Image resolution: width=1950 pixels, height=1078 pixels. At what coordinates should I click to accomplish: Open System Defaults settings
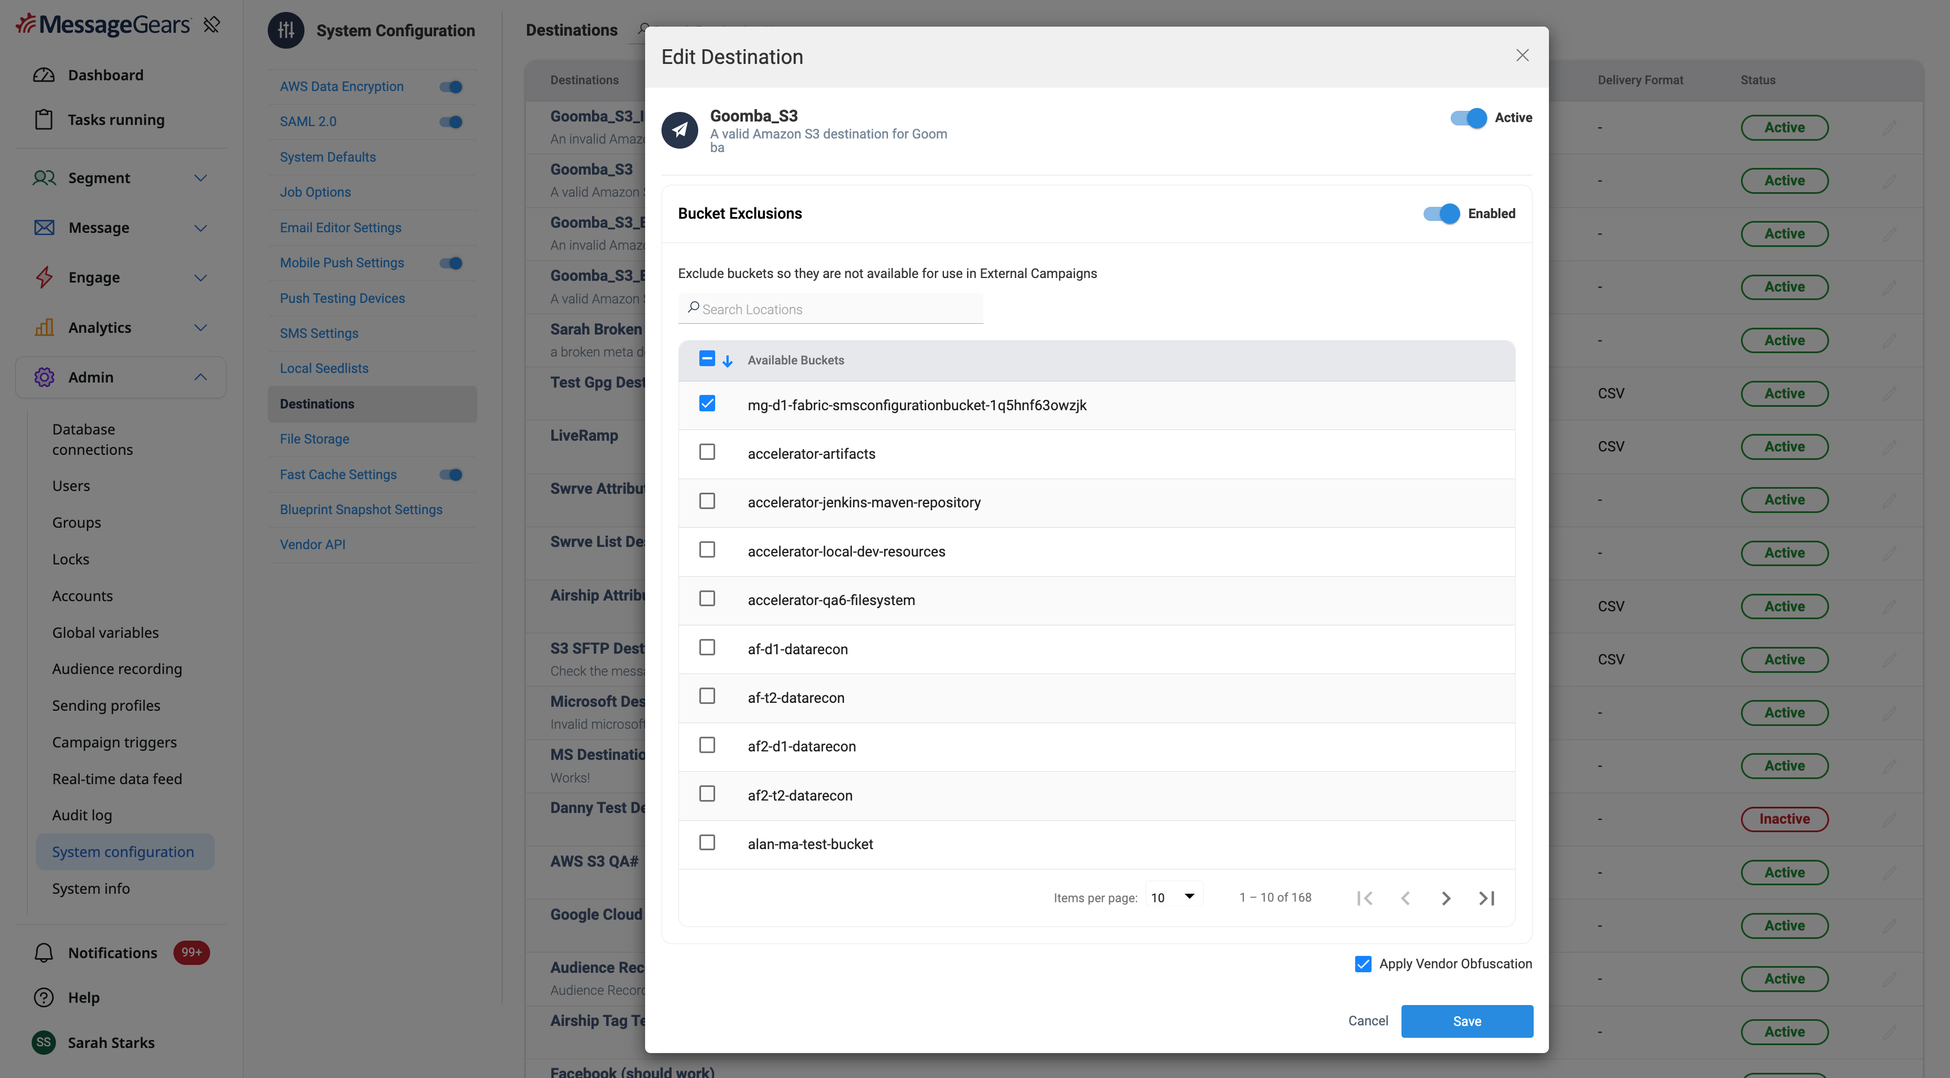coord(328,157)
